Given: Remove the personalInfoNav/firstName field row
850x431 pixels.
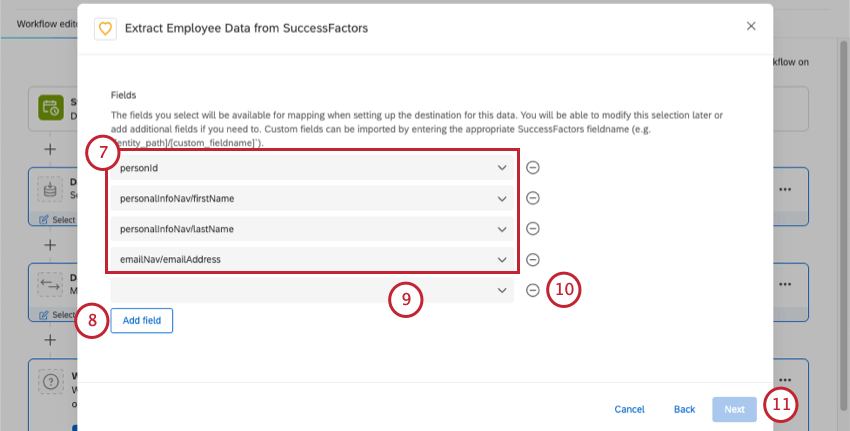Looking at the screenshot, I should click(x=533, y=198).
